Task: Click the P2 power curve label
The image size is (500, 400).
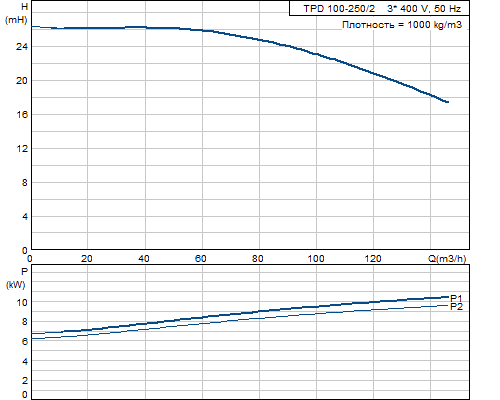Action: coord(456,307)
